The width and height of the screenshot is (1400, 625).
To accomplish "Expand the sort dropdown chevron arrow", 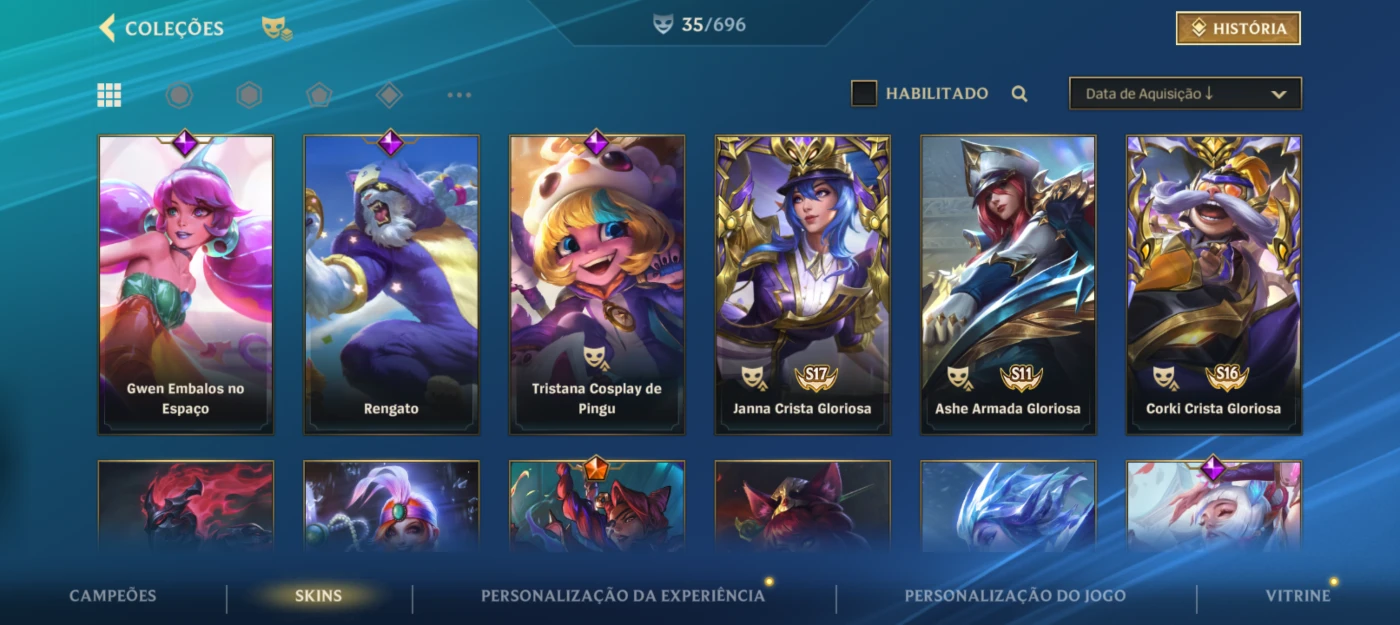I will [1278, 94].
